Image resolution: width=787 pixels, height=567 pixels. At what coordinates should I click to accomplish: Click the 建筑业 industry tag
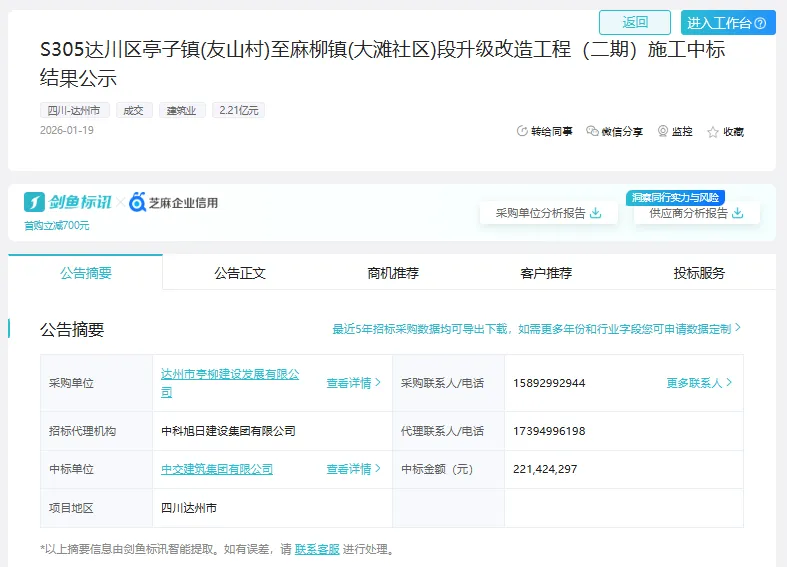181,110
